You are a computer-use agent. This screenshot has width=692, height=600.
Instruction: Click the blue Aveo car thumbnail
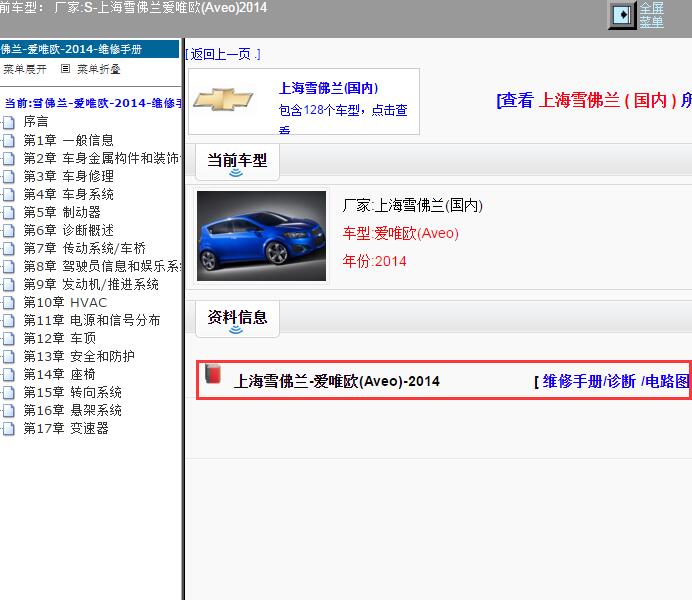click(x=261, y=236)
